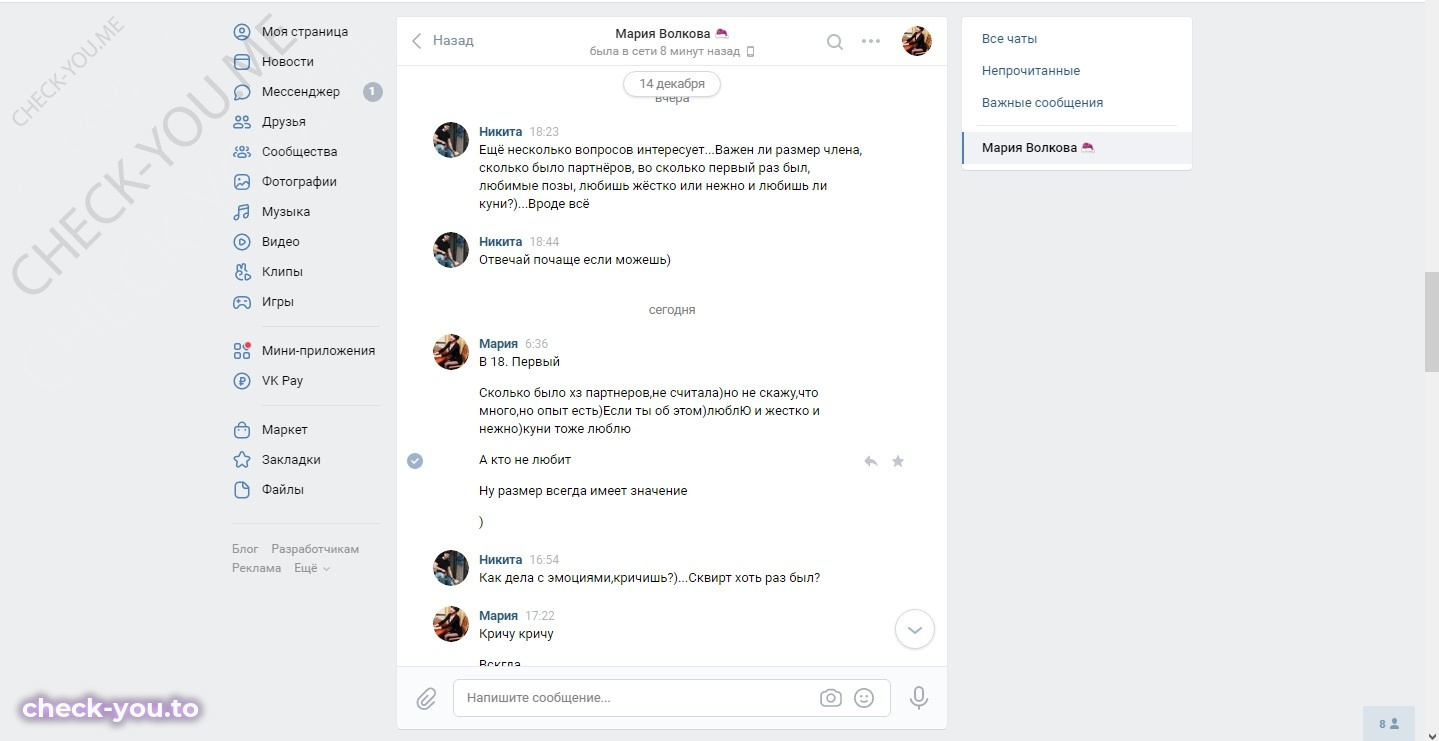
Task: Open the emoji picker
Action: [864, 698]
